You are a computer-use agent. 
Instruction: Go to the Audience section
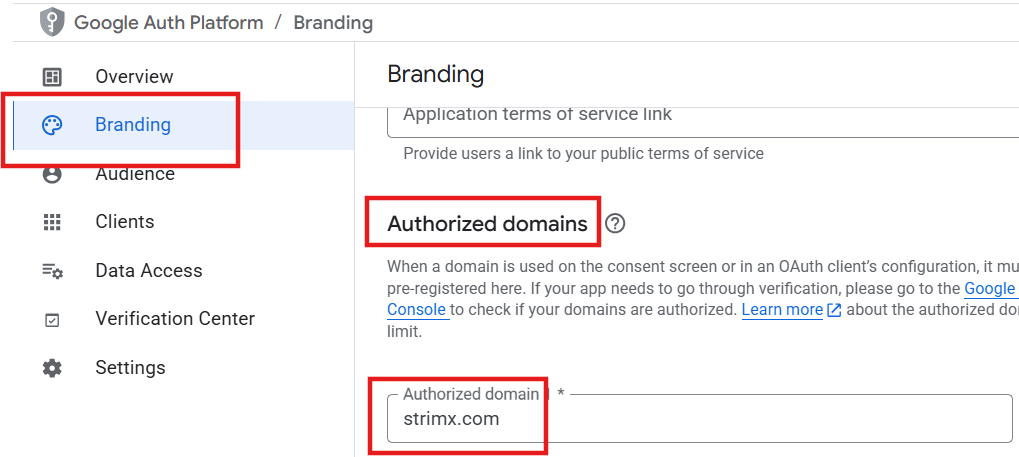(135, 174)
